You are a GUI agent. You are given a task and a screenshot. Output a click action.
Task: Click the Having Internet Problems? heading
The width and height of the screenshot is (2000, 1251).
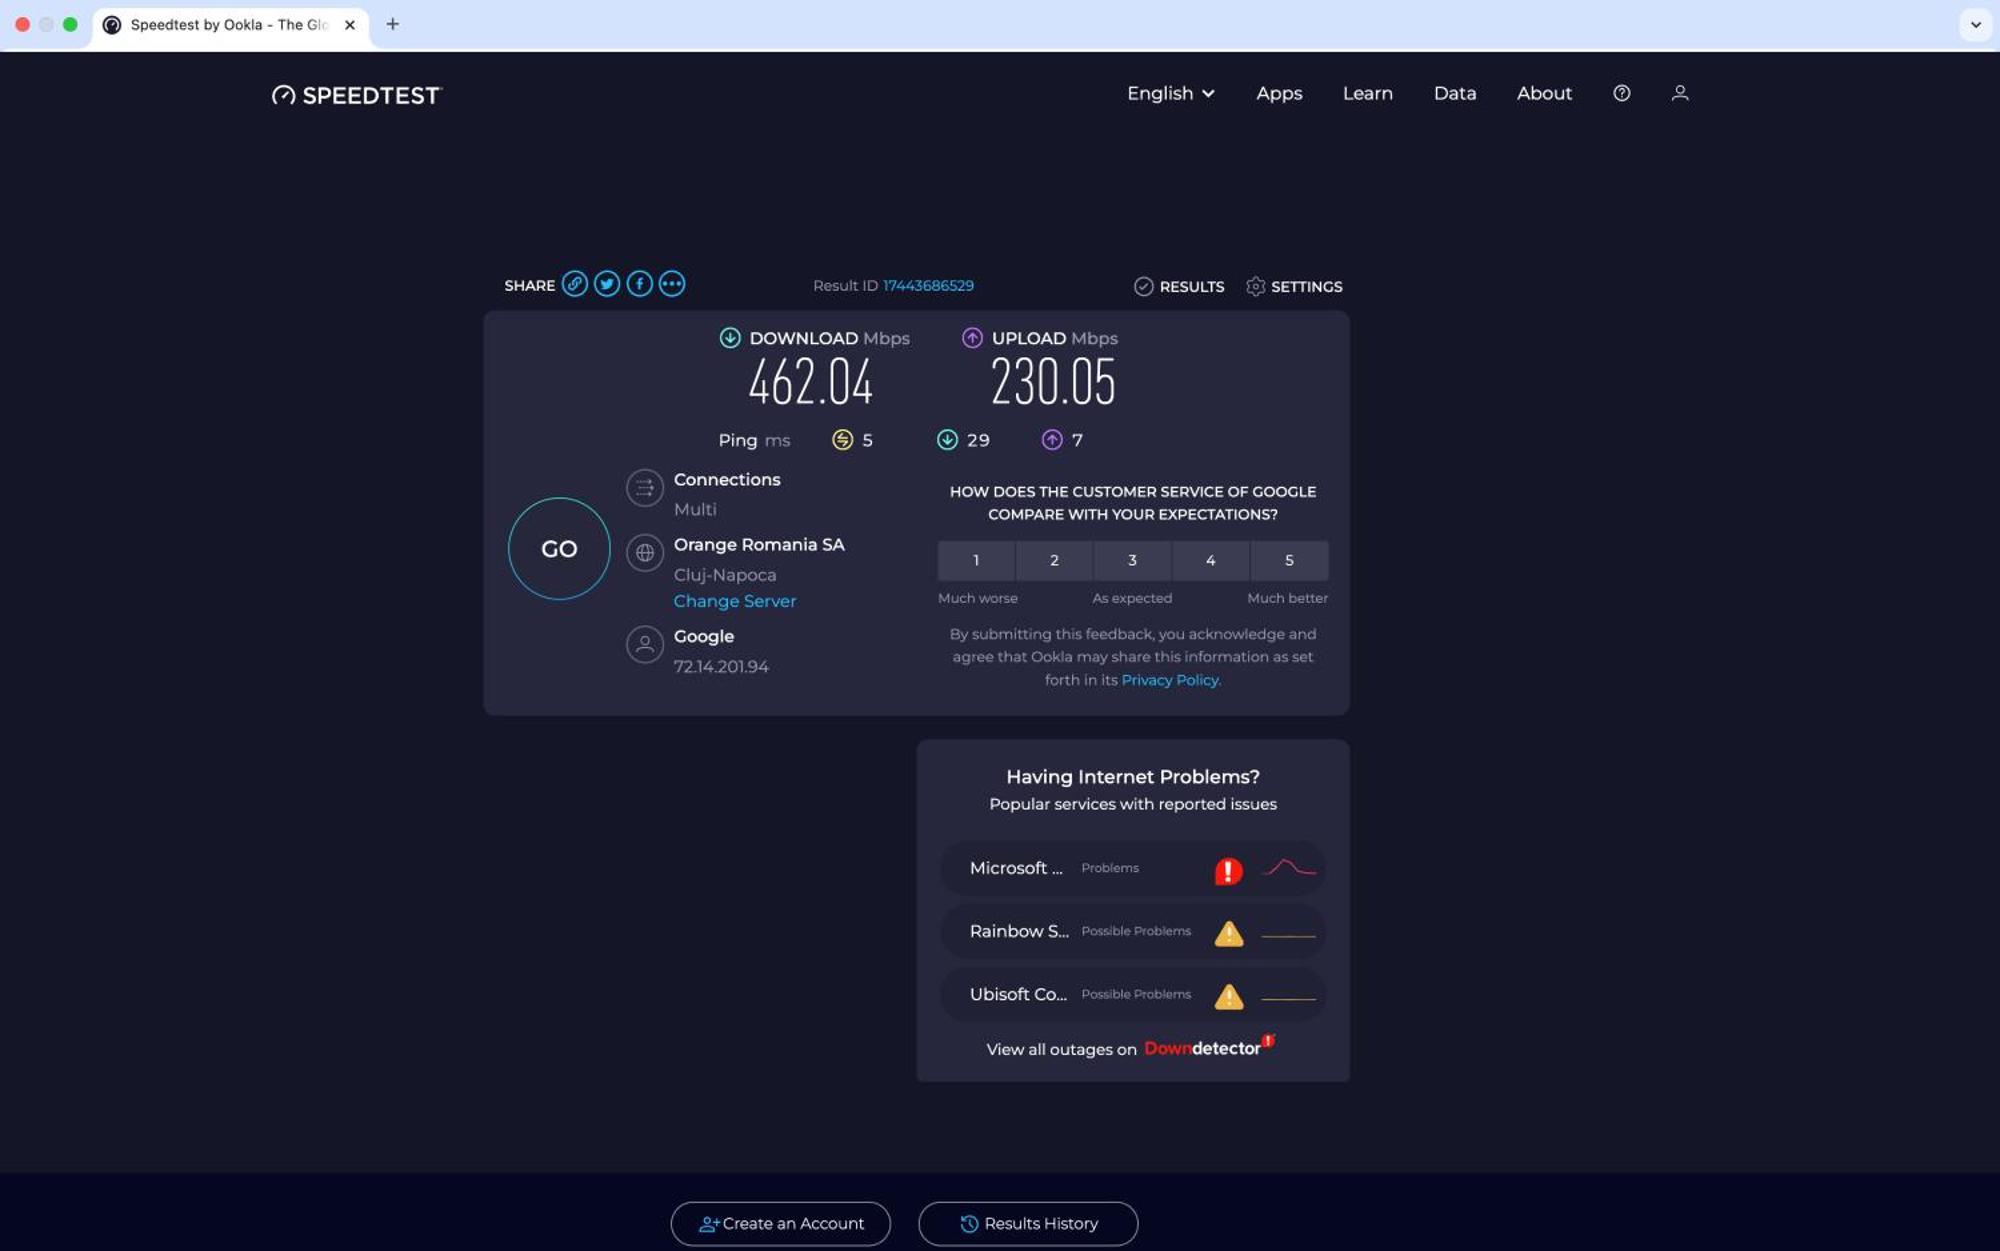(1133, 777)
